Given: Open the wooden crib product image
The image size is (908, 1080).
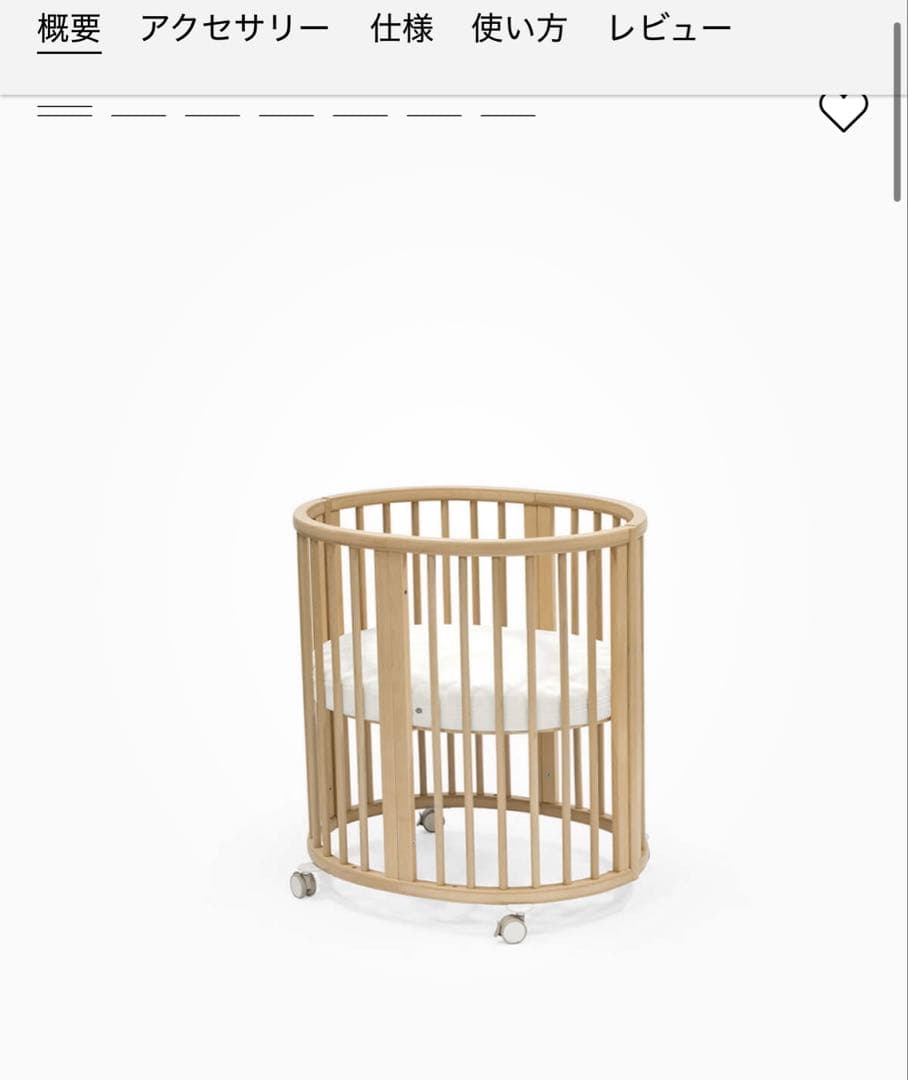Looking at the screenshot, I should pyautogui.click(x=470, y=713).
